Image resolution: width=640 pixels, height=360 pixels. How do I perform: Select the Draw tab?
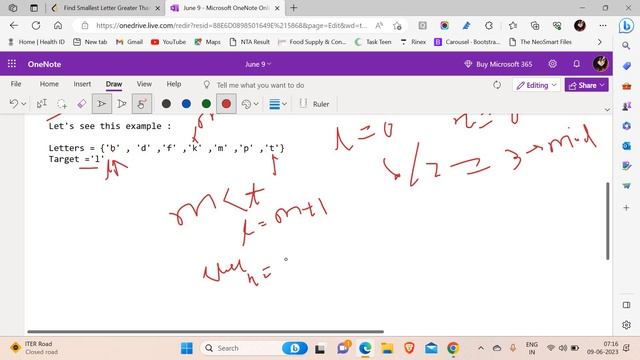(x=114, y=84)
